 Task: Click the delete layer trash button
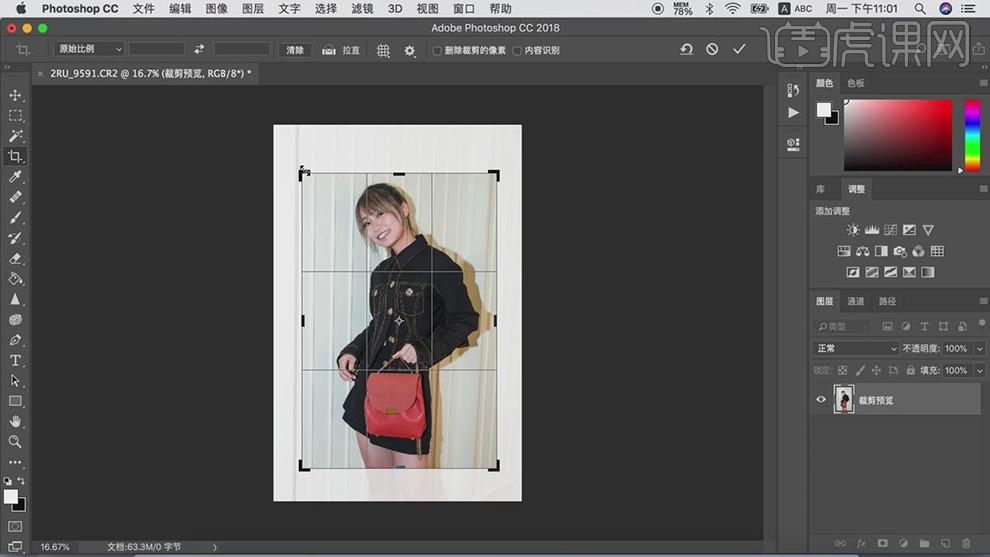pyautogui.click(x=966, y=543)
